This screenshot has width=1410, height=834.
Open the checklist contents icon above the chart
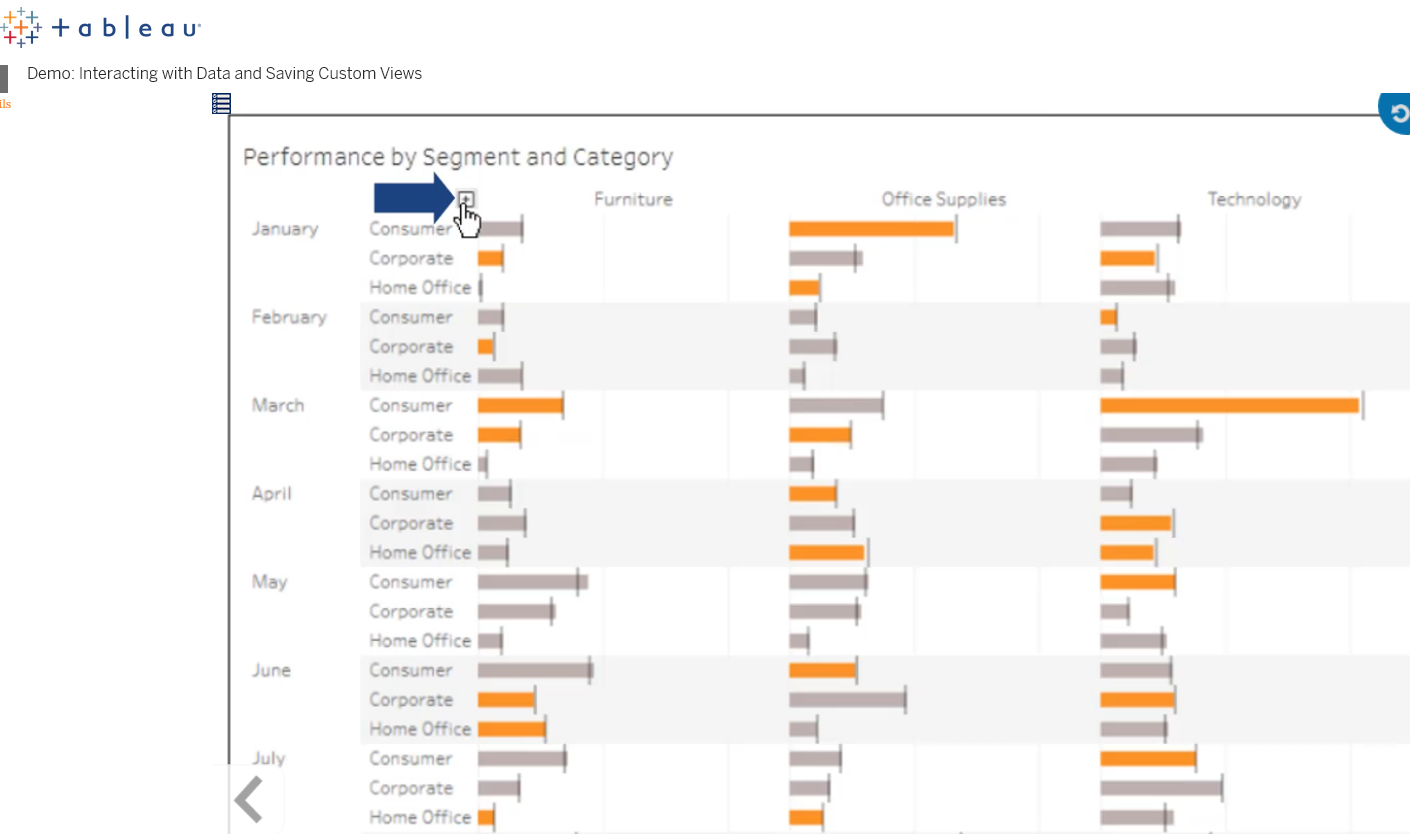click(222, 103)
